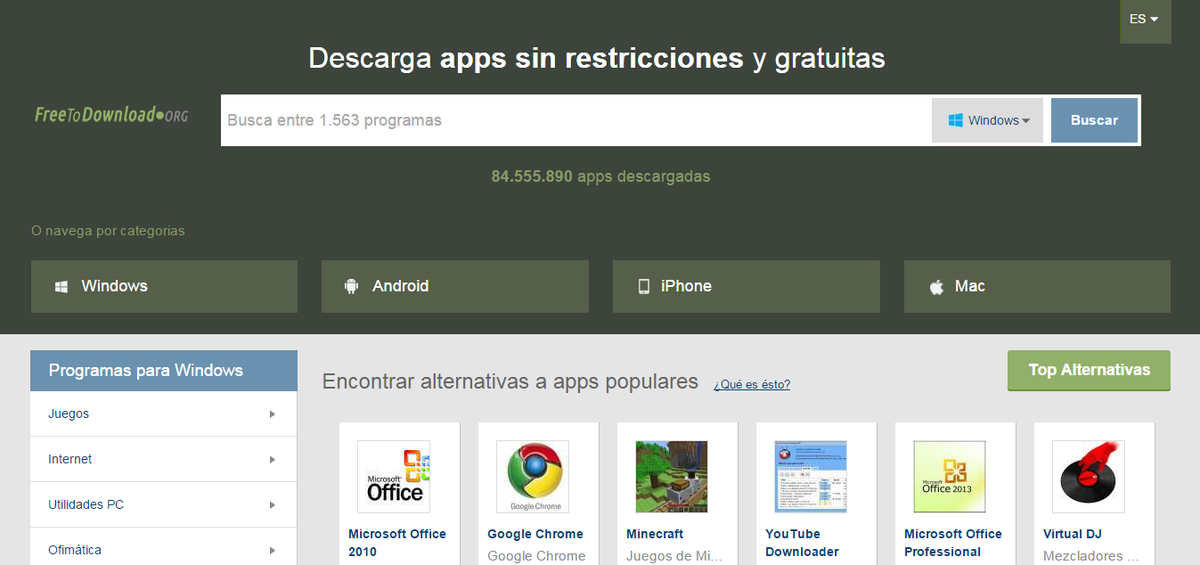The height and width of the screenshot is (565, 1200).
Task: Click 'Encontrar alternativas a apps populares' heading
Action: coord(510,381)
